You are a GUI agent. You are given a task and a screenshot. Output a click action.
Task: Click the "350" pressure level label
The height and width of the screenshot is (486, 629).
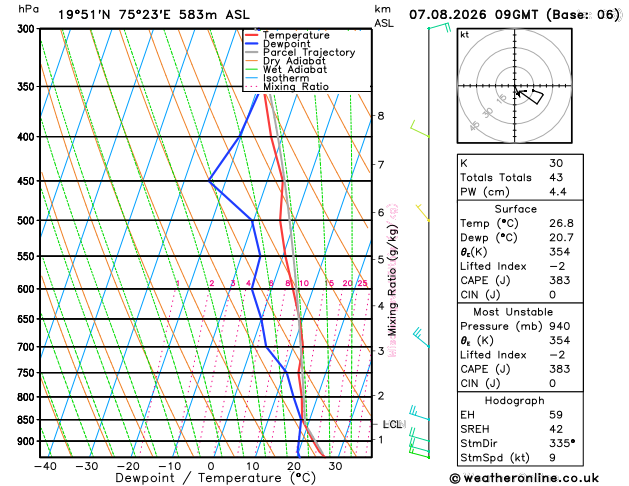point(26,87)
